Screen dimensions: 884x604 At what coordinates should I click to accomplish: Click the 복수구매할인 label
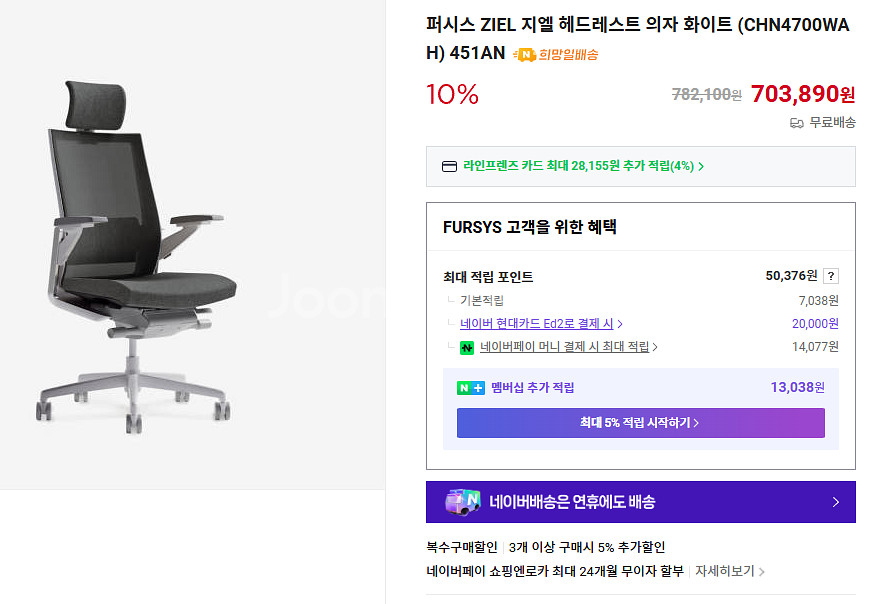[x=462, y=547]
